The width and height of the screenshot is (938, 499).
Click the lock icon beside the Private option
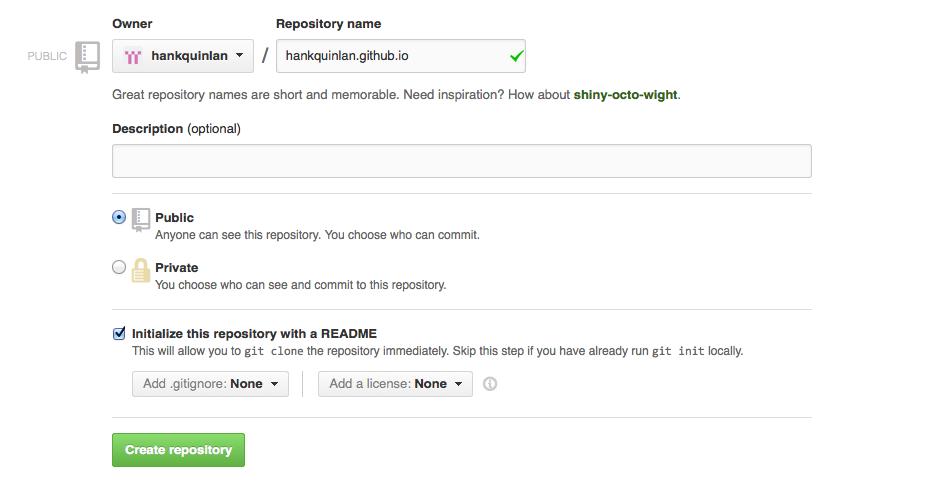[x=141, y=269]
